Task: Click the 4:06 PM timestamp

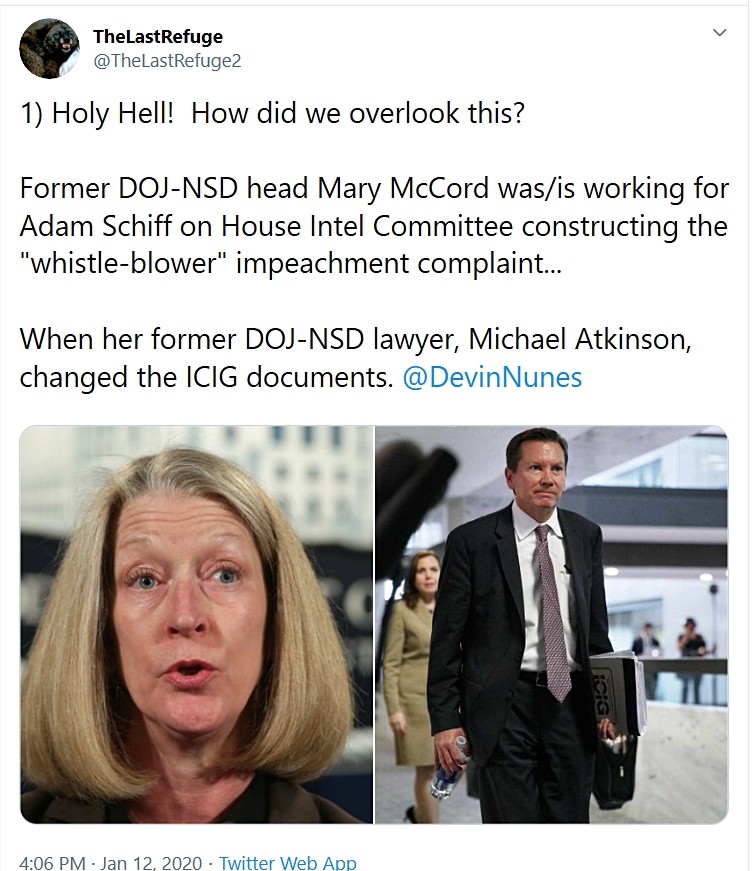Action: tap(52, 862)
